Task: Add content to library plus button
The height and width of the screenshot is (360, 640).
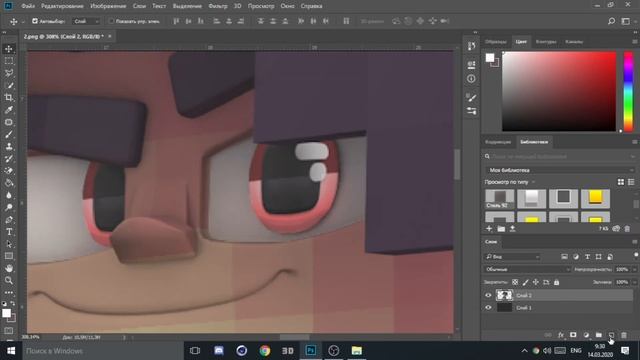Action: coord(489,229)
